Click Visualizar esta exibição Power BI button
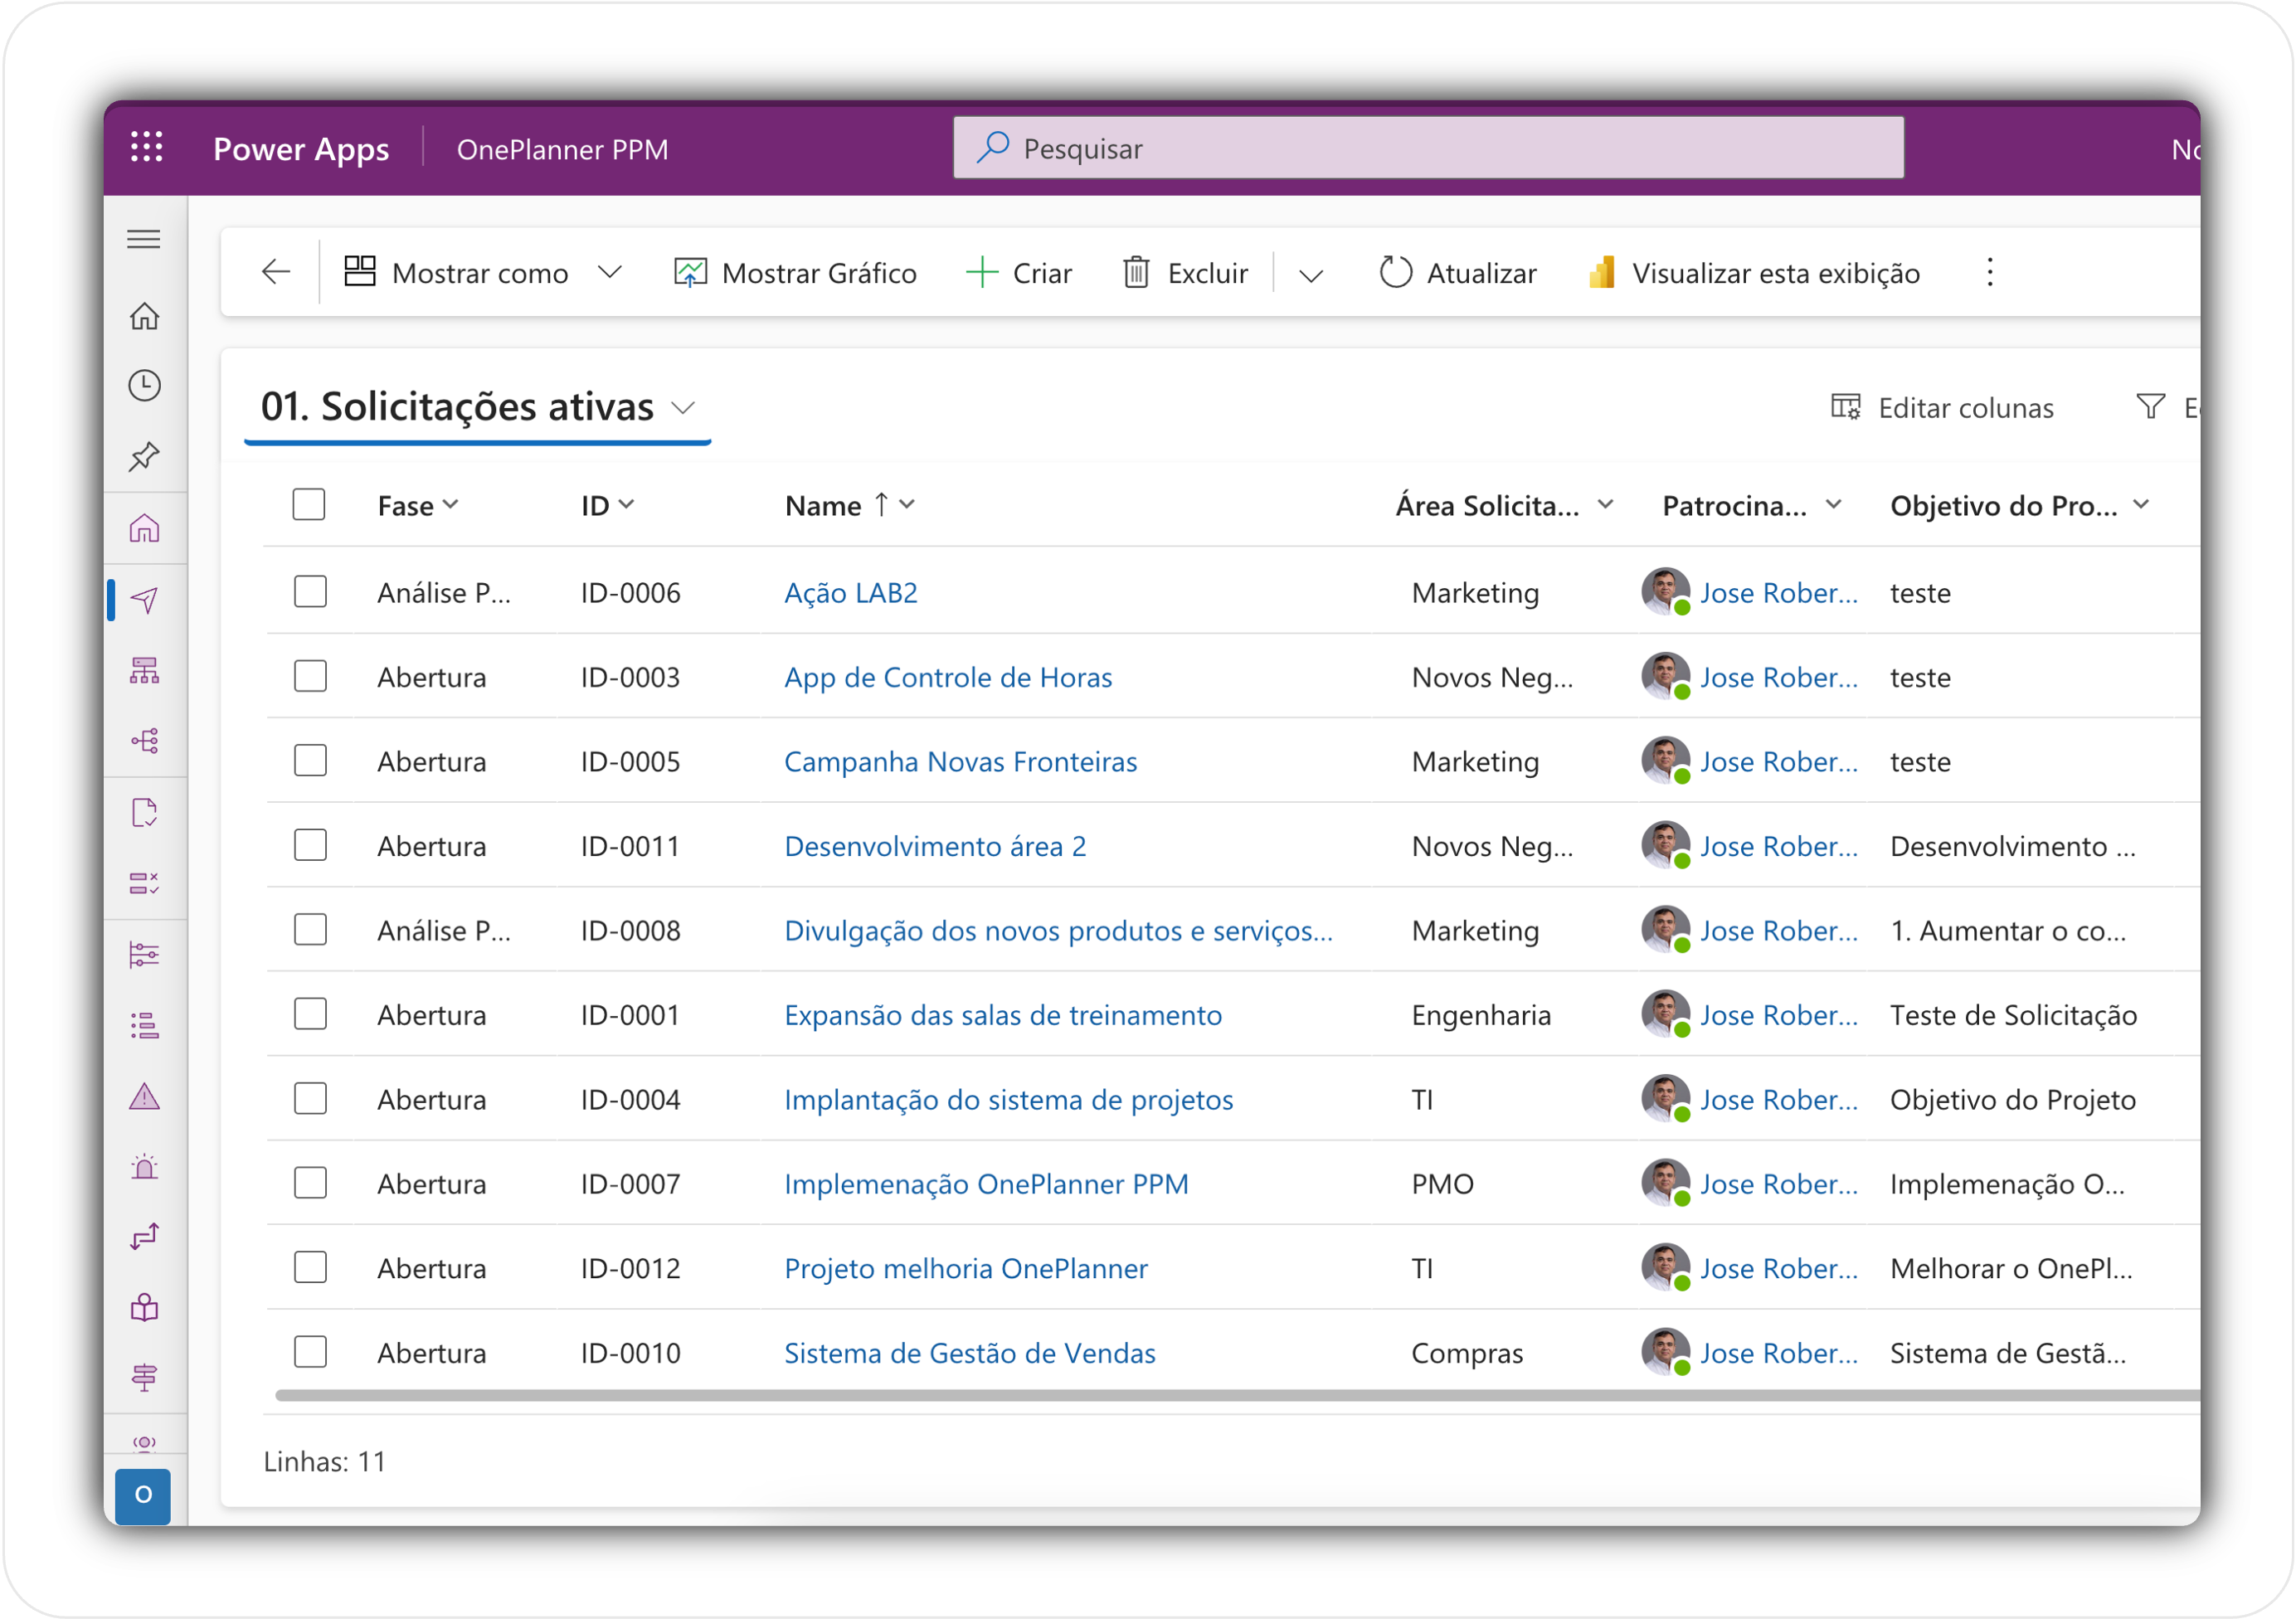Image resolution: width=2296 pixels, height=1619 pixels. tap(1755, 273)
